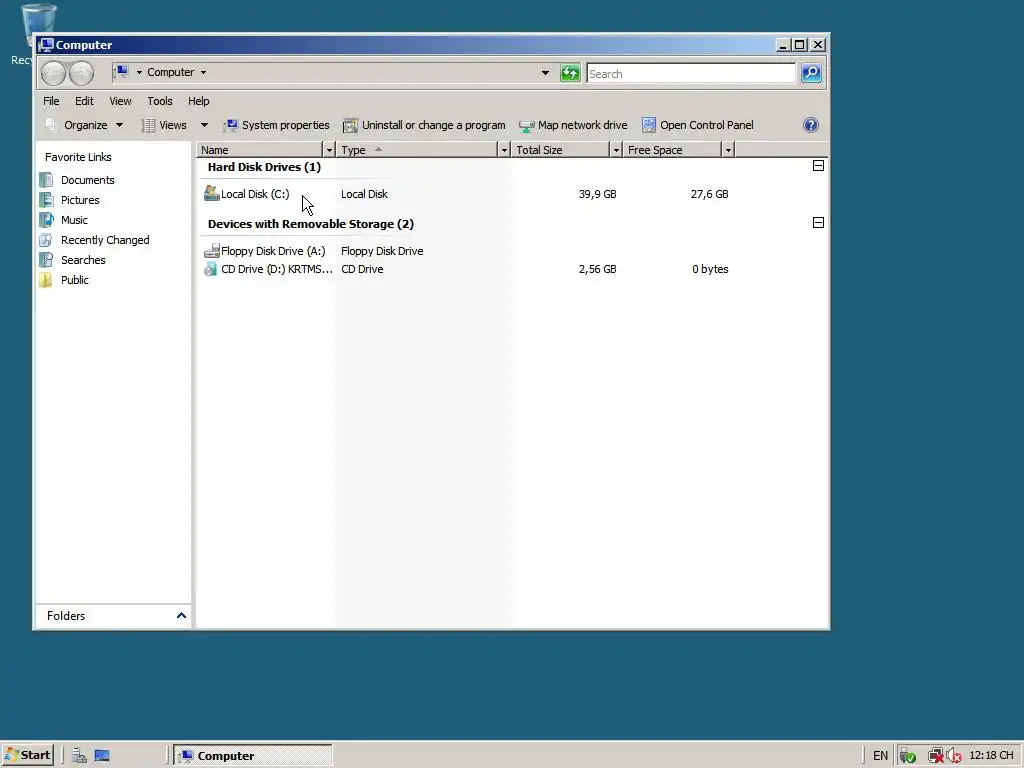
Task: Click Uninstall or change a program
Action: tap(424, 125)
